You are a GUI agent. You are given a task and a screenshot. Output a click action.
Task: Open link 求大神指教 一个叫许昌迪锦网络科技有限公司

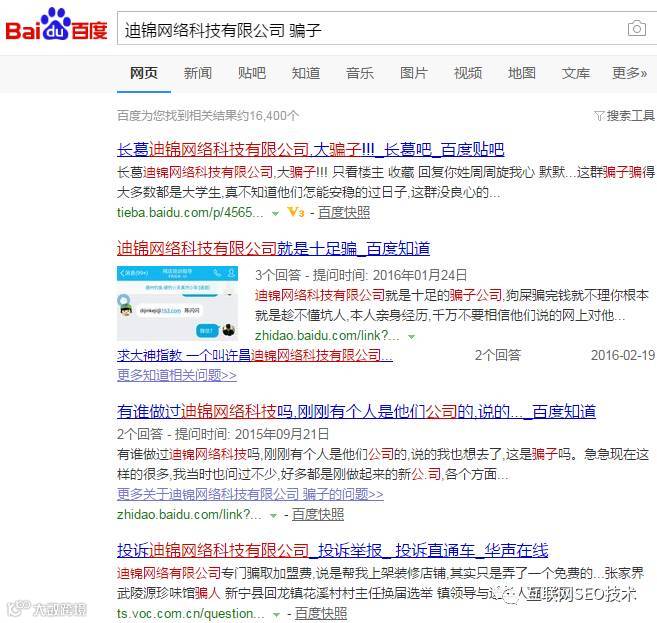coord(255,355)
